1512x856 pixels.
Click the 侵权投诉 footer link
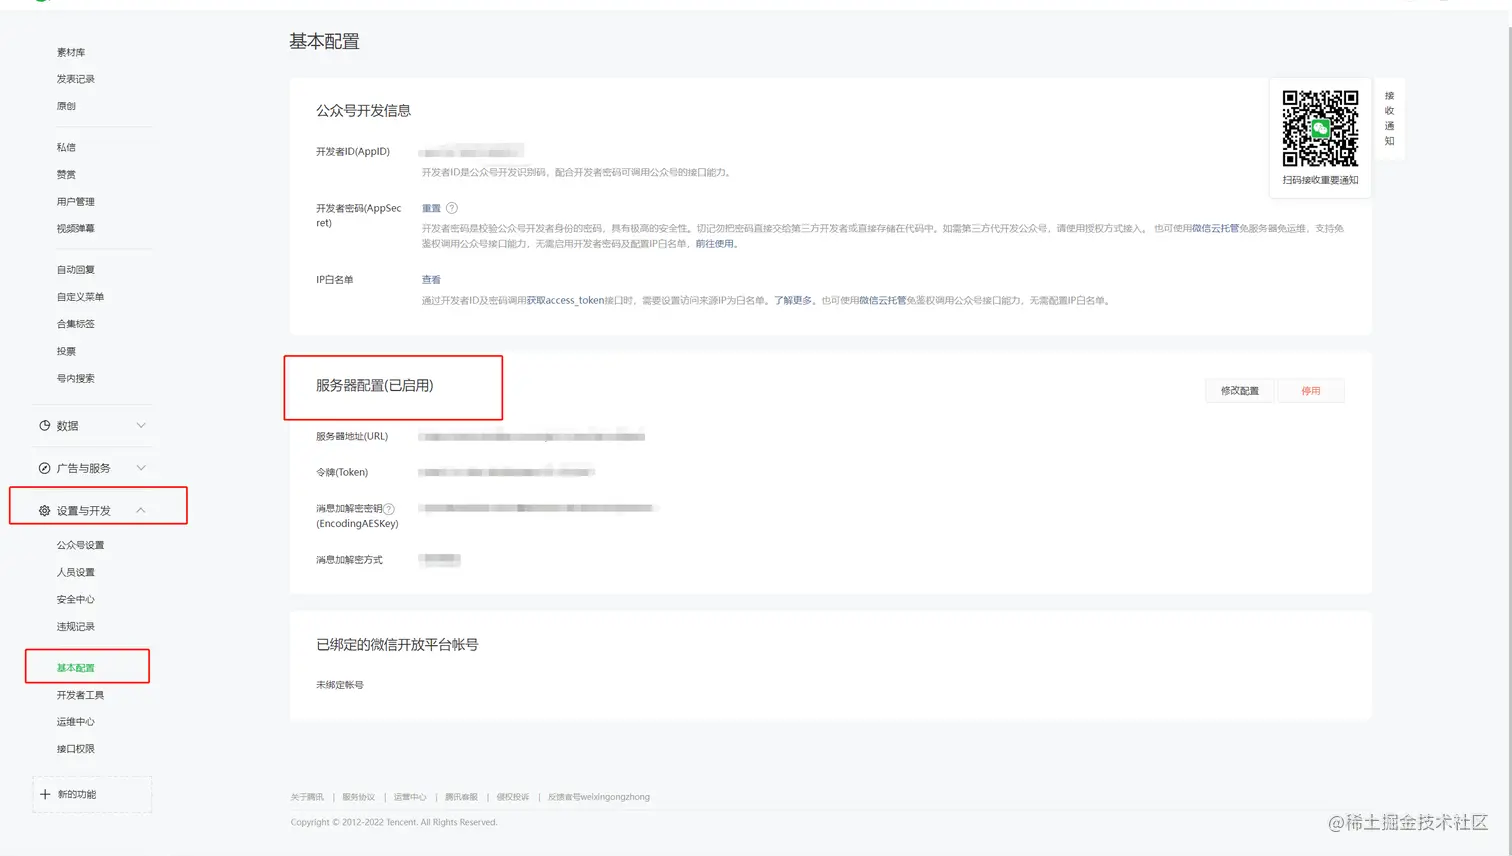(513, 798)
